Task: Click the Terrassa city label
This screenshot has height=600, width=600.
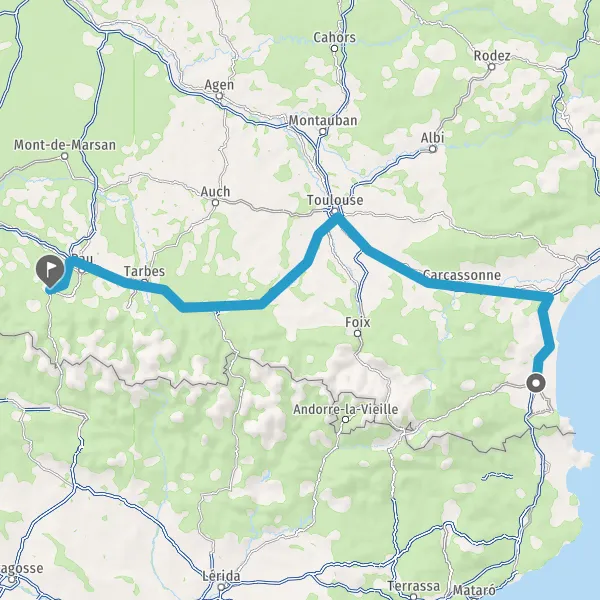Action: click(413, 586)
